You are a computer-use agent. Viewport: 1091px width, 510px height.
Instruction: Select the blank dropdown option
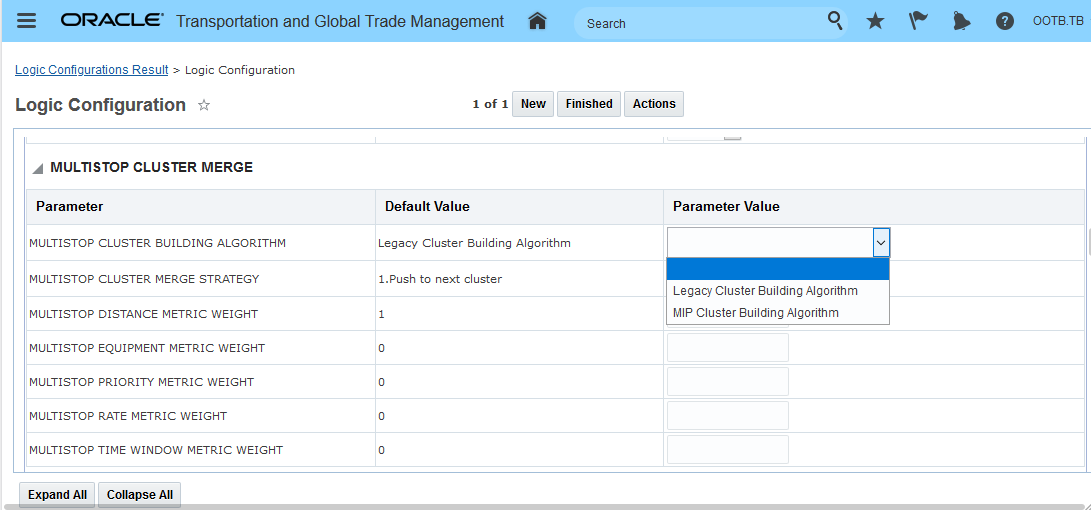point(777,269)
